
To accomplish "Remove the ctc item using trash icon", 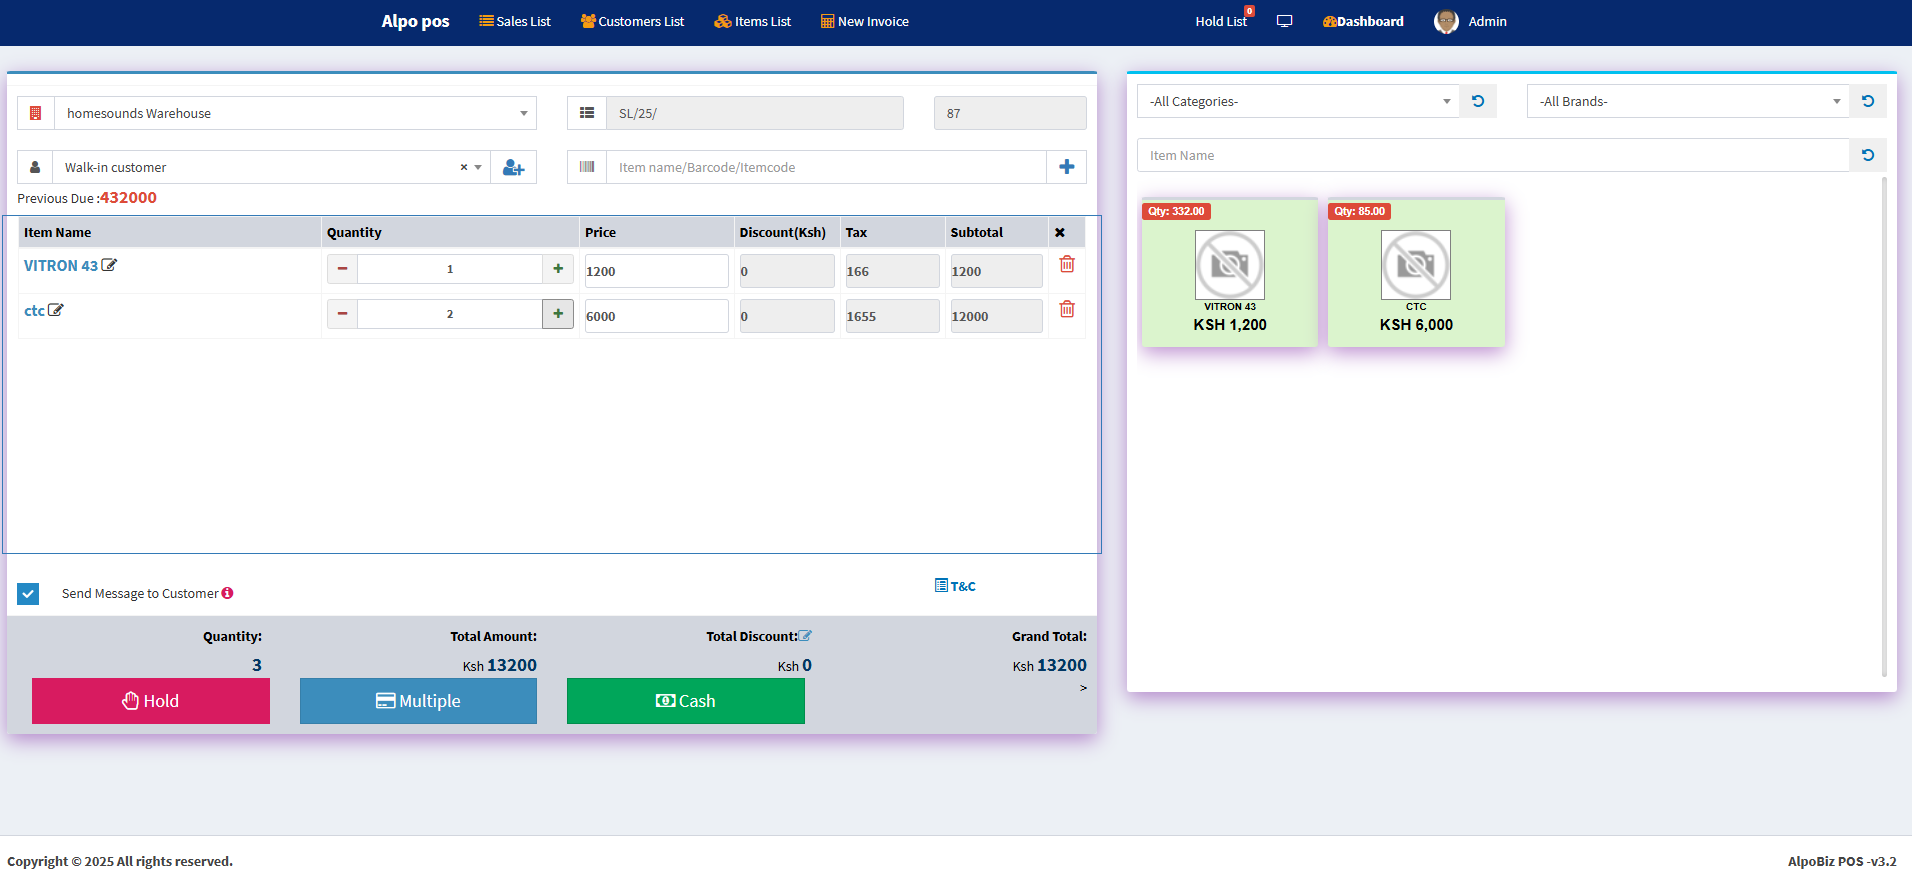I will coord(1067,310).
